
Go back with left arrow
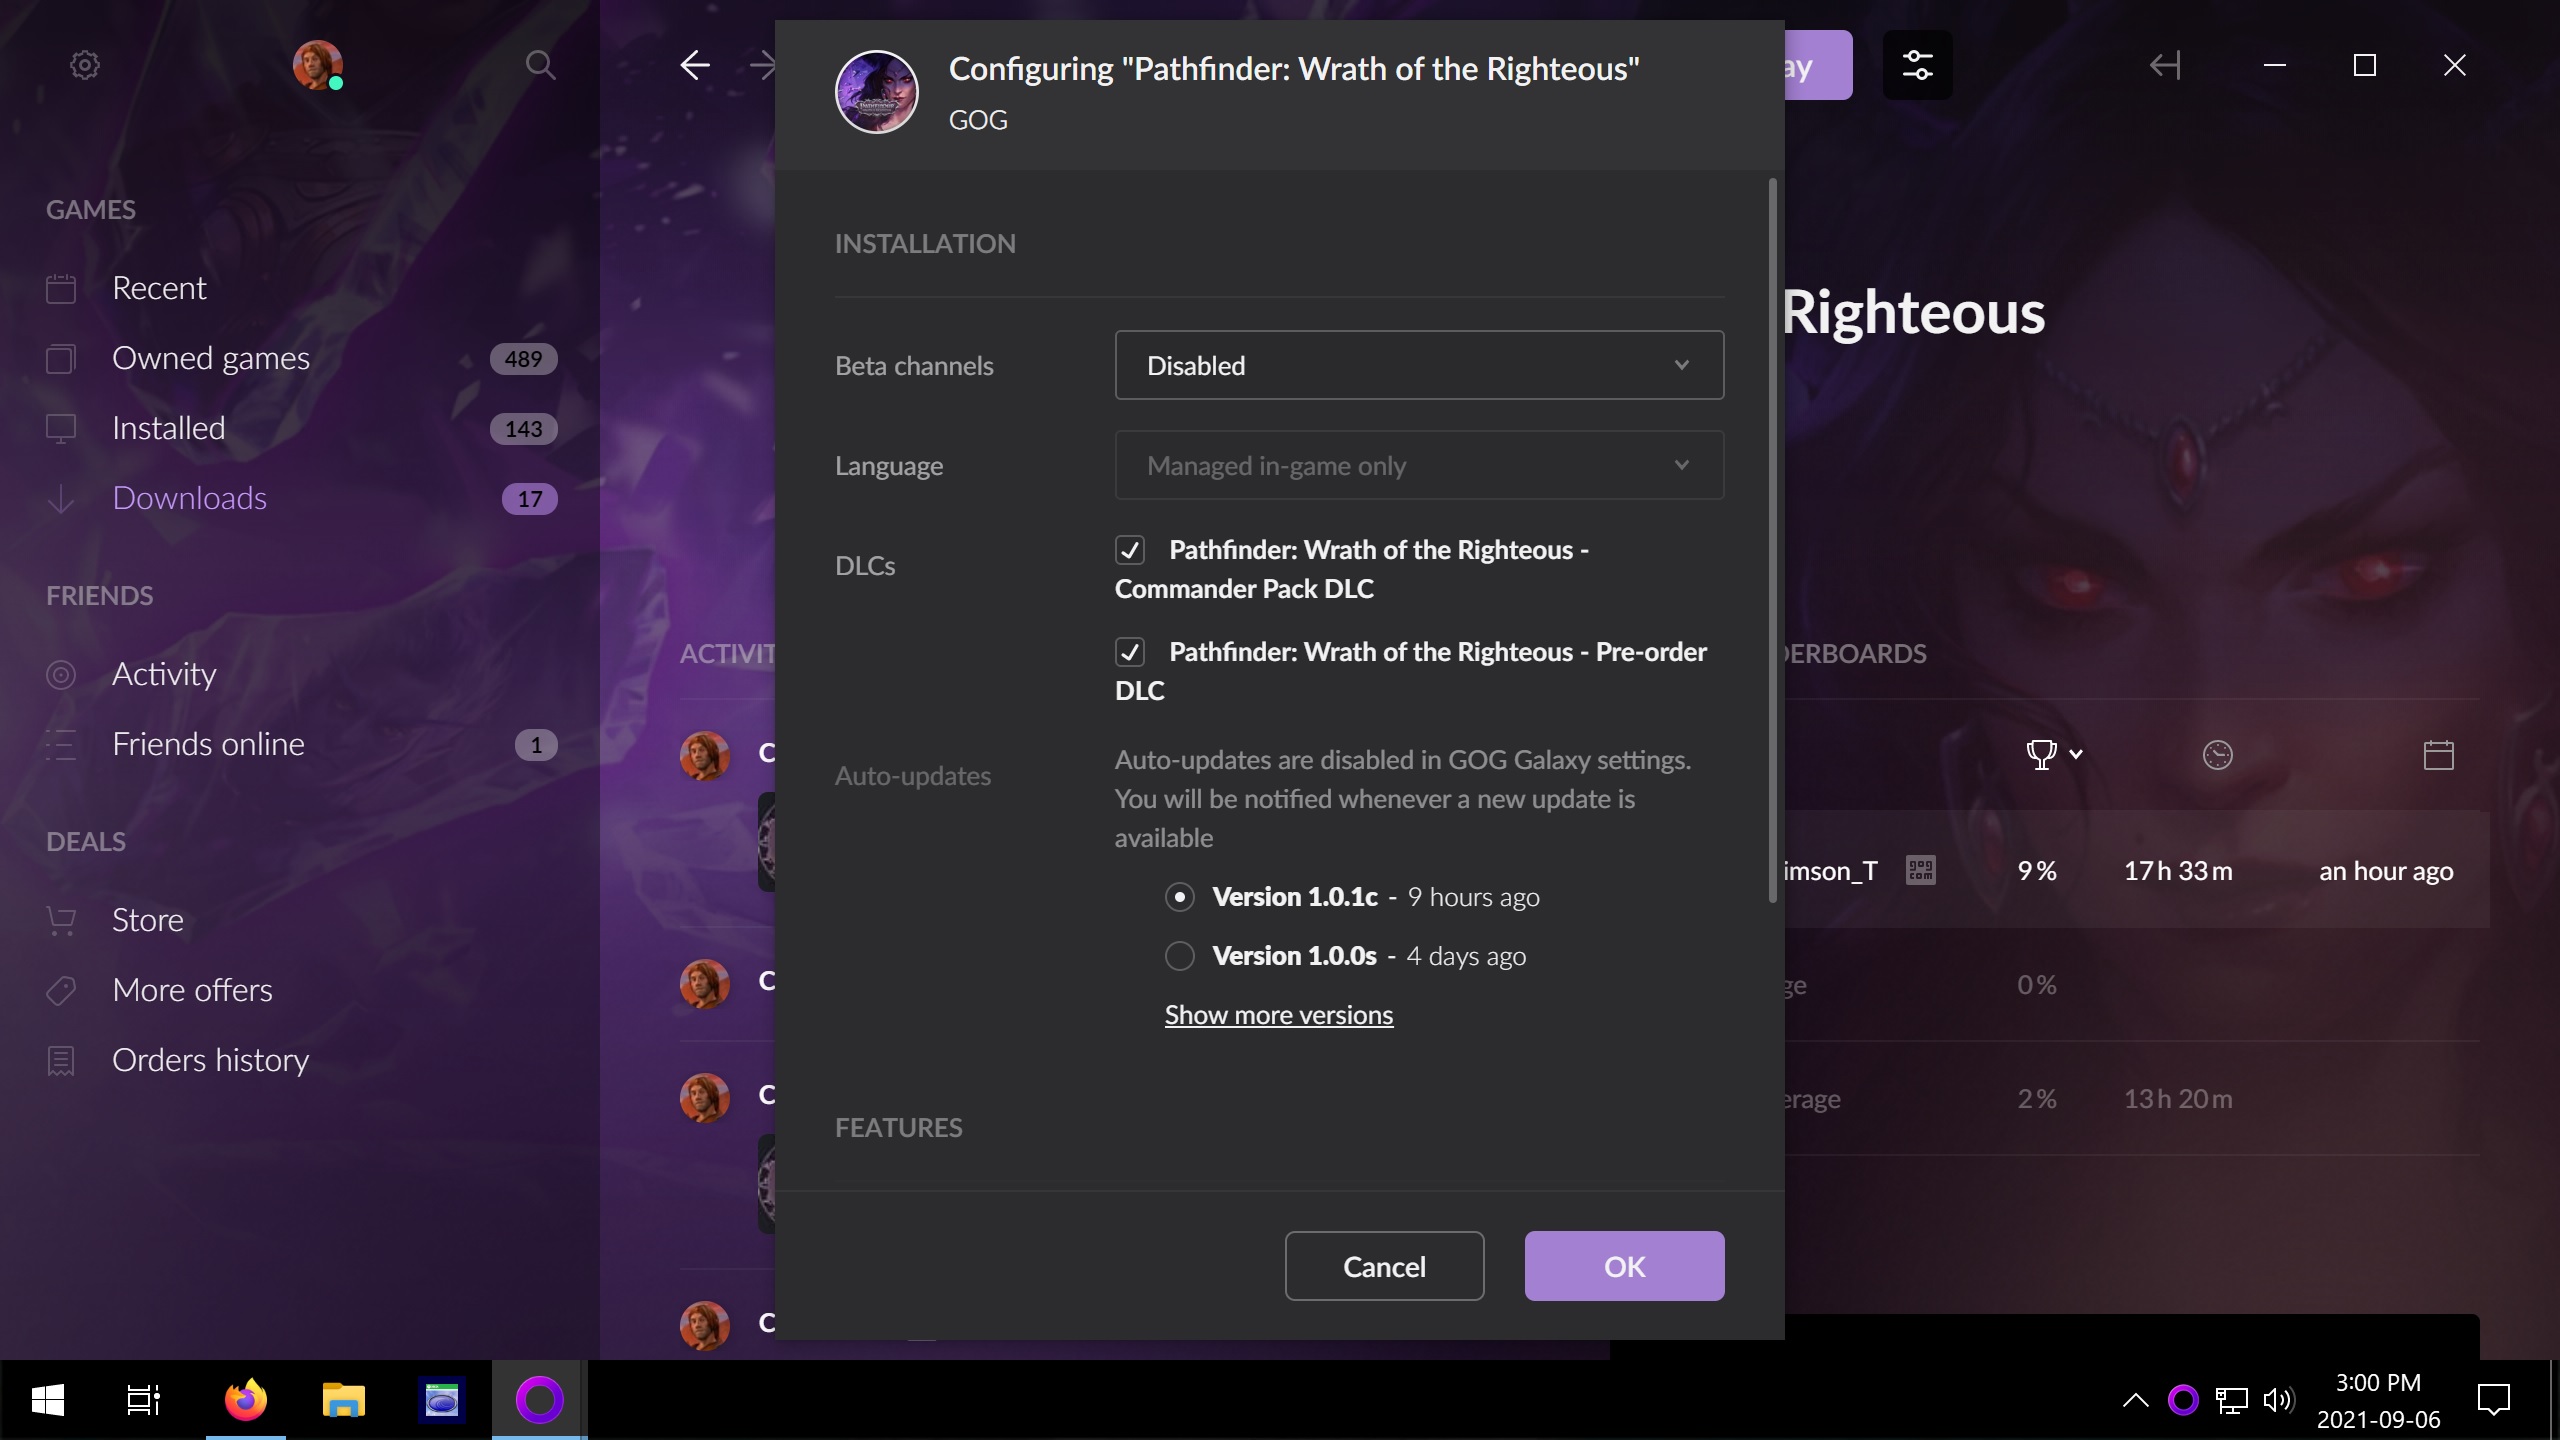point(695,66)
